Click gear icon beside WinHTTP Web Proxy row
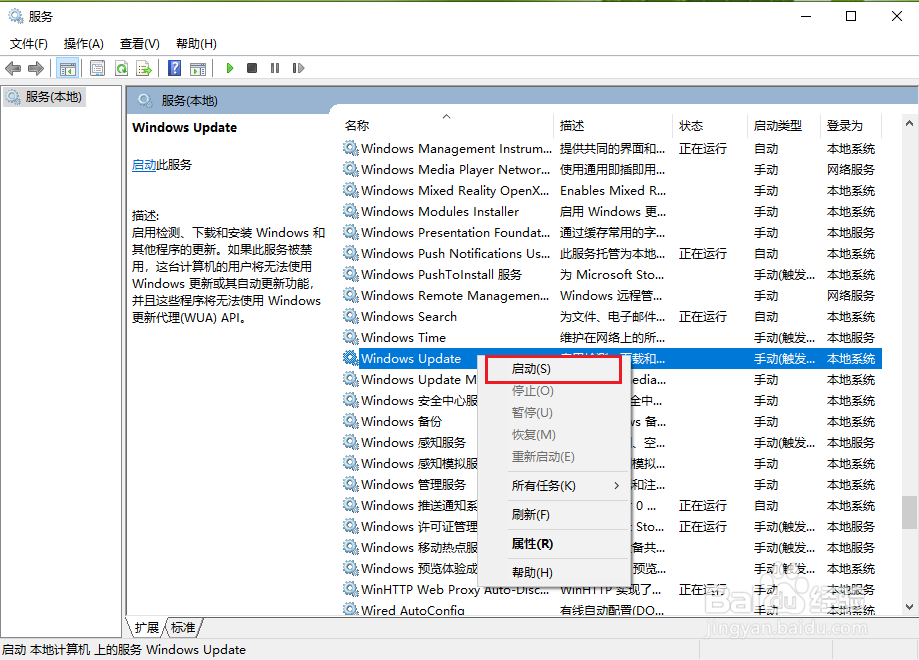Viewport: 919px width, 660px height. 350,589
